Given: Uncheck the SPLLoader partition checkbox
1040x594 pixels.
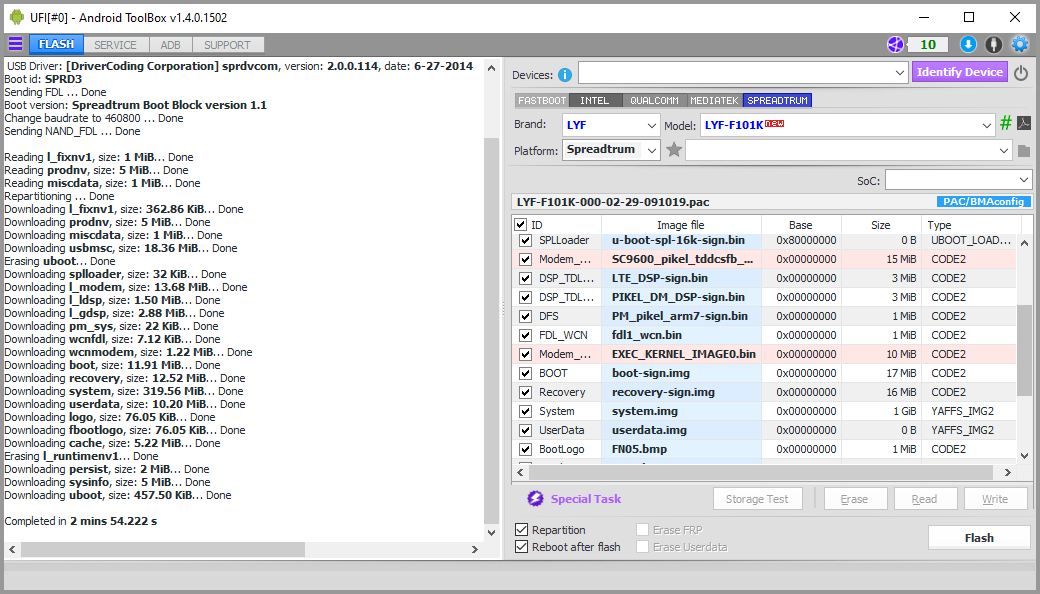Looking at the screenshot, I should (525, 240).
